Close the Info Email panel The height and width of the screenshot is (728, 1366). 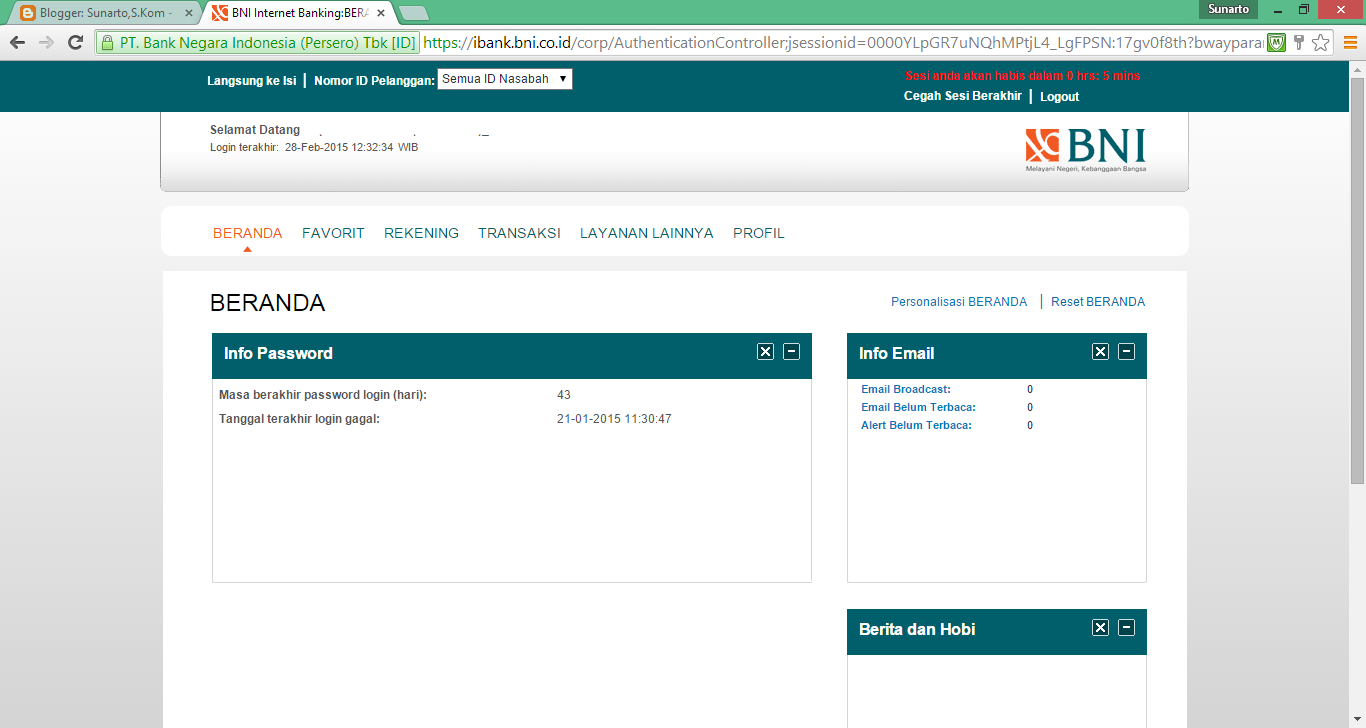pos(1100,351)
